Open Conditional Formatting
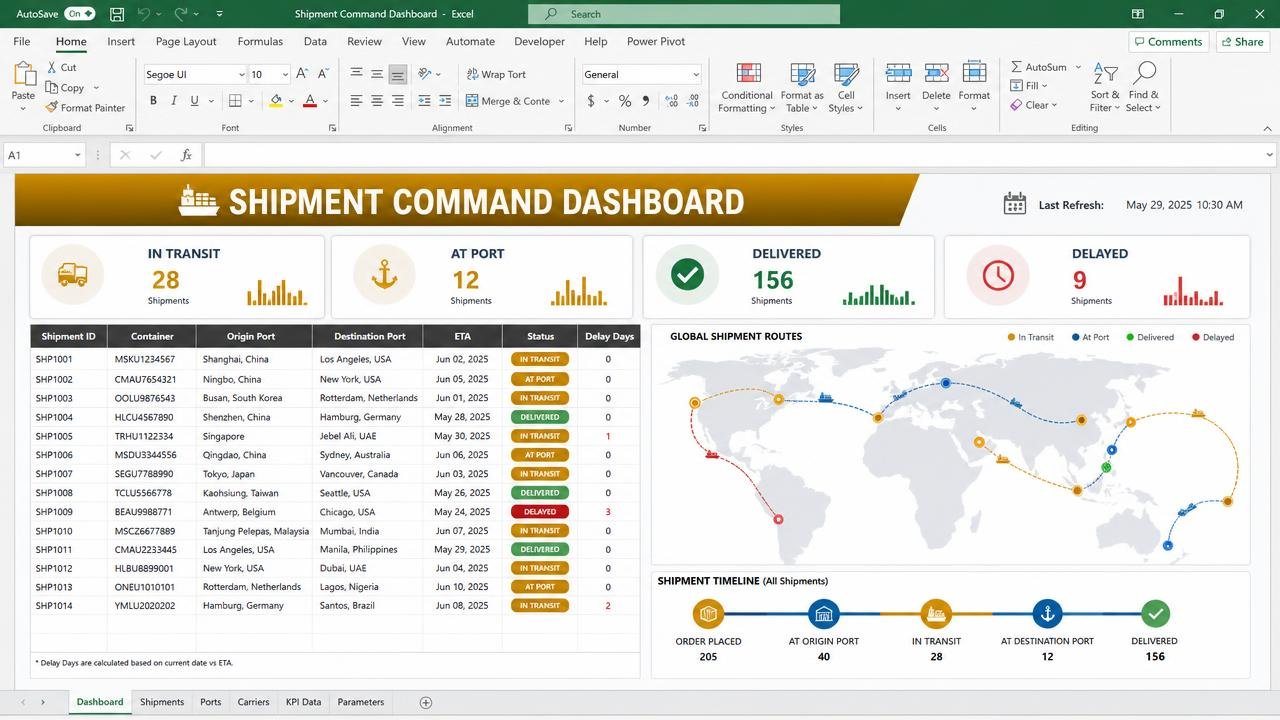Viewport: 1280px width, 720px height. (747, 87)
